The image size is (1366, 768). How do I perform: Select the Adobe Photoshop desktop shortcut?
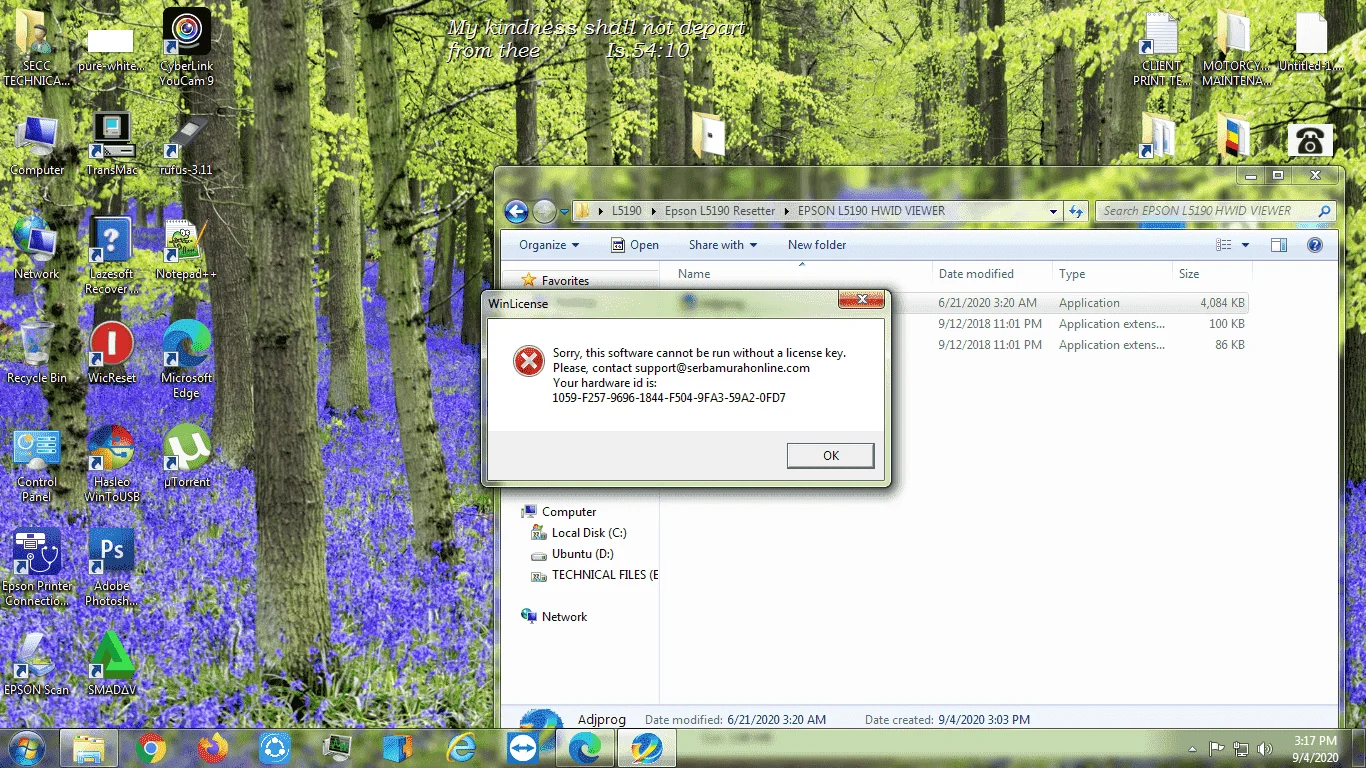click(x=112, y=568)
